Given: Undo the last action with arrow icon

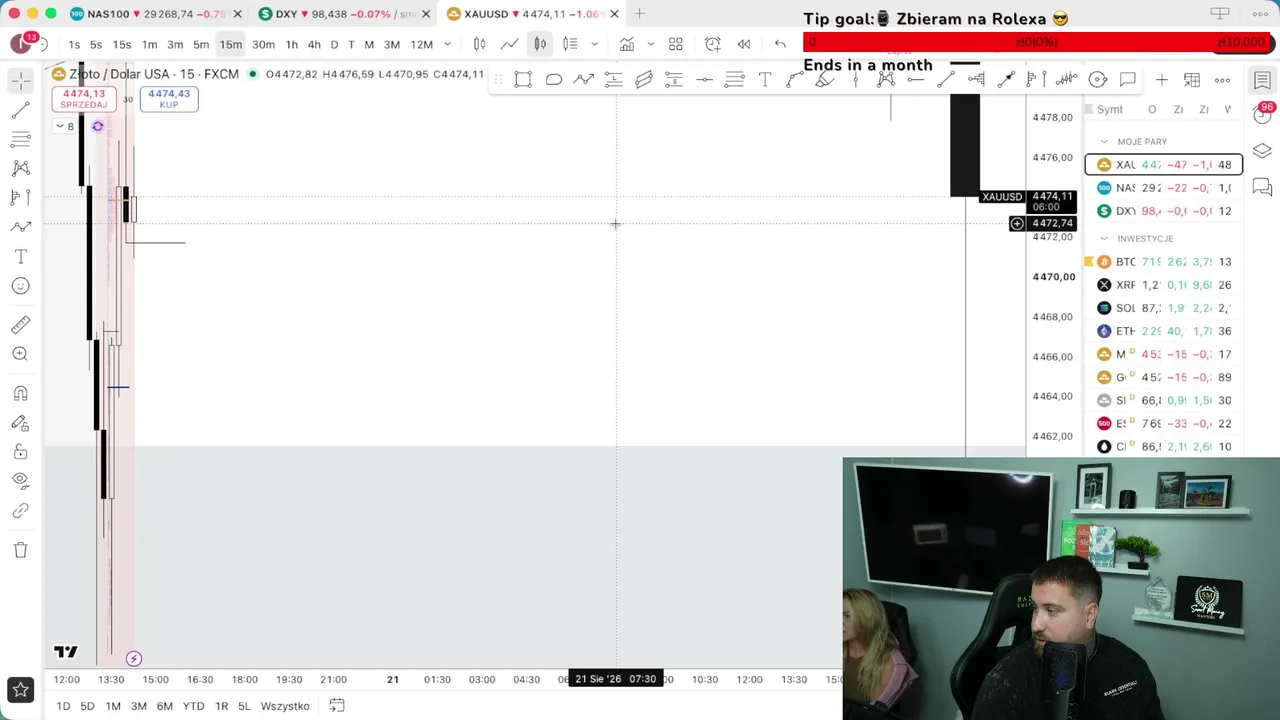Looking at the screenshot, I should click(x=780, y=44).
